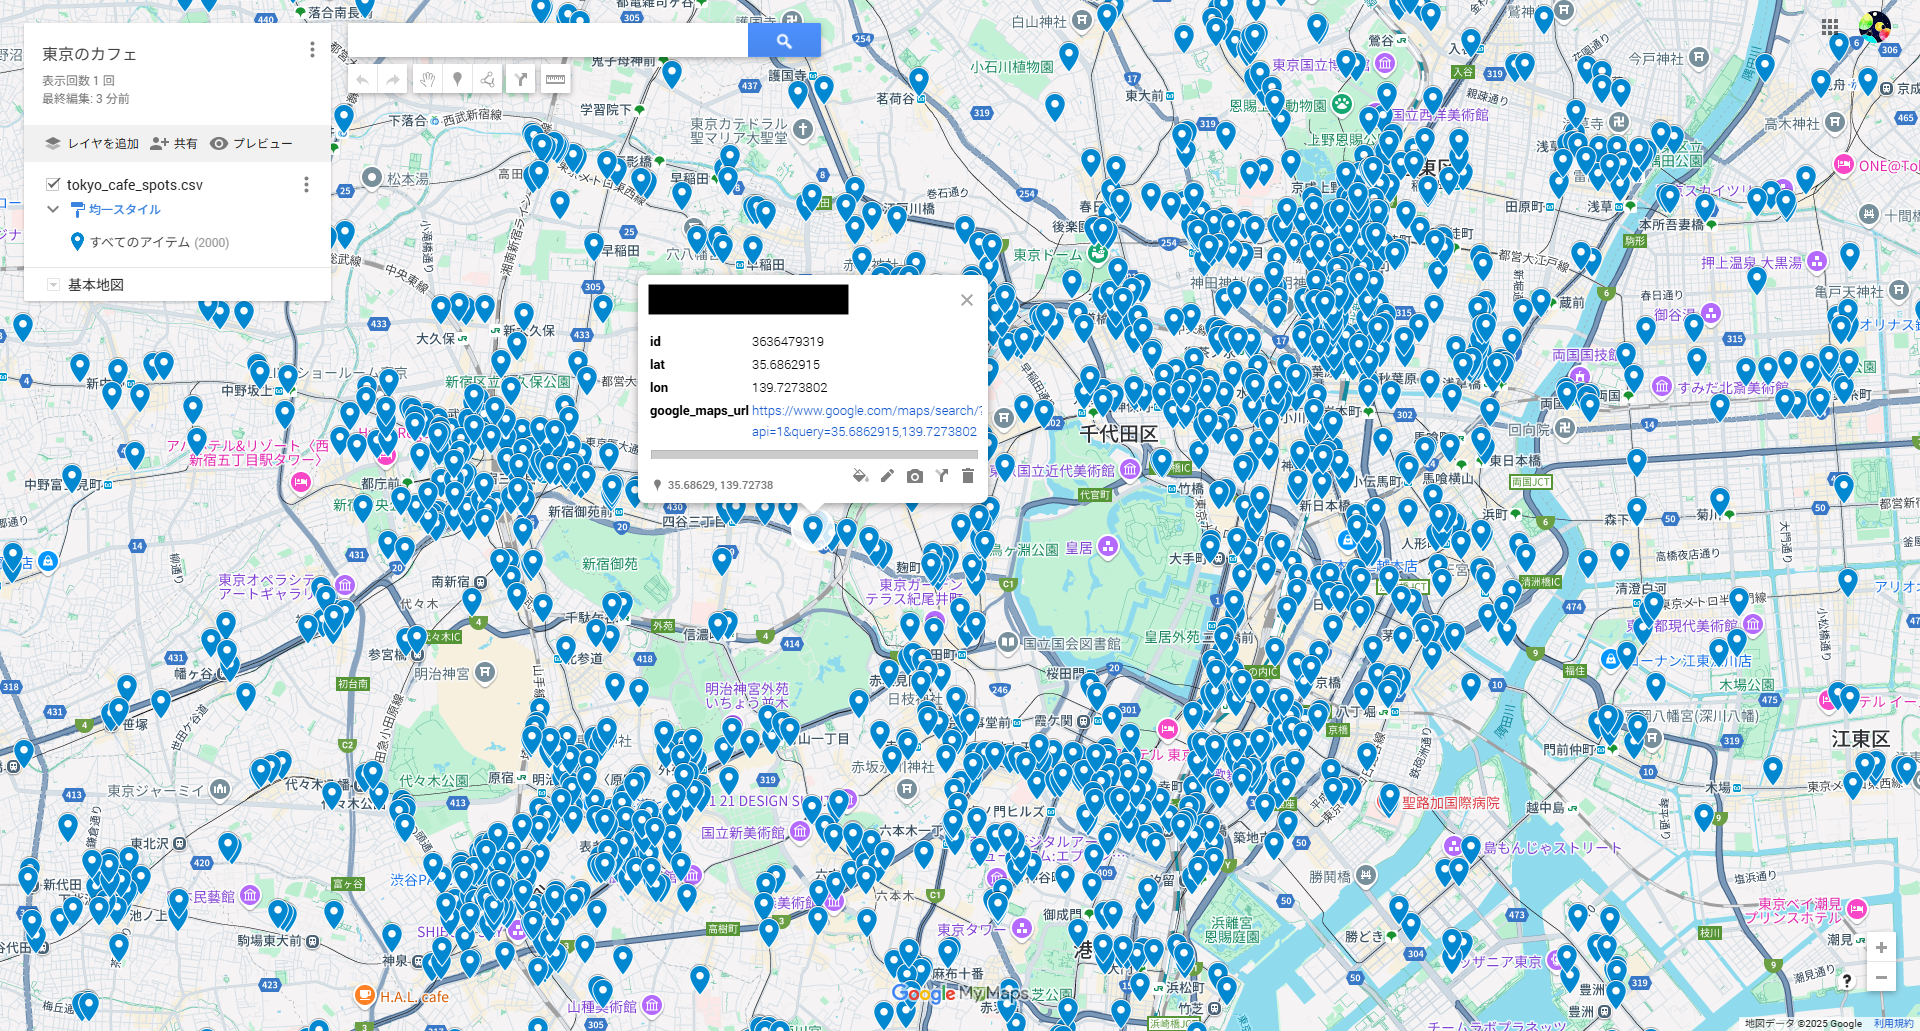The width and height of the screenshot is (1920, 1031).
Task: Open the tokyo_cafe_spots.csv layer options menu
Action: click(x=306, y=185)
